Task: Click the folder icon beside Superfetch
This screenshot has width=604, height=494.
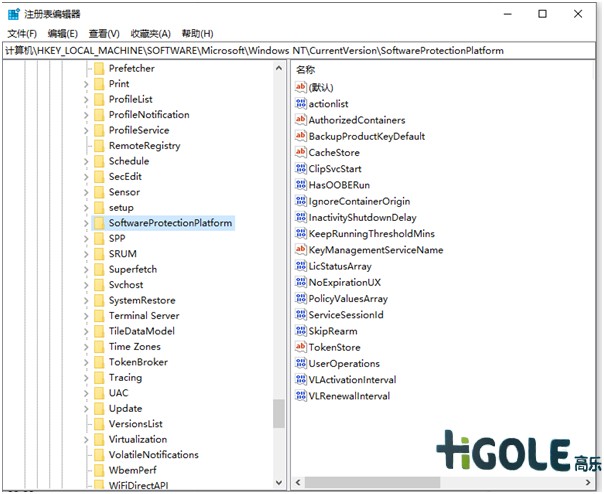Action: (x=98, y=269)
